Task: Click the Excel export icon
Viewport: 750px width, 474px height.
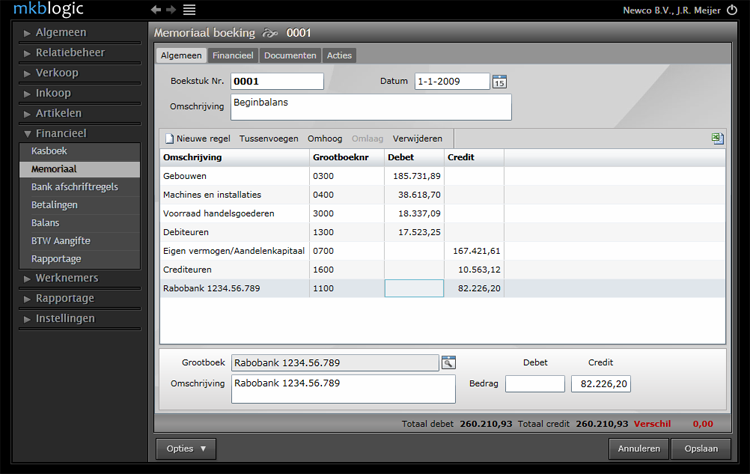Action: pyautogui.click(x=717, y=138)
